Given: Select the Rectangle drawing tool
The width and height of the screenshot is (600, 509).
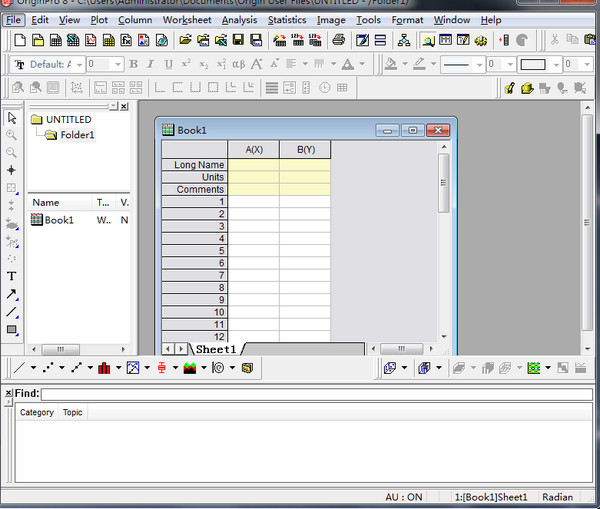Looking at the screenshot, I should tap(11, 330).
